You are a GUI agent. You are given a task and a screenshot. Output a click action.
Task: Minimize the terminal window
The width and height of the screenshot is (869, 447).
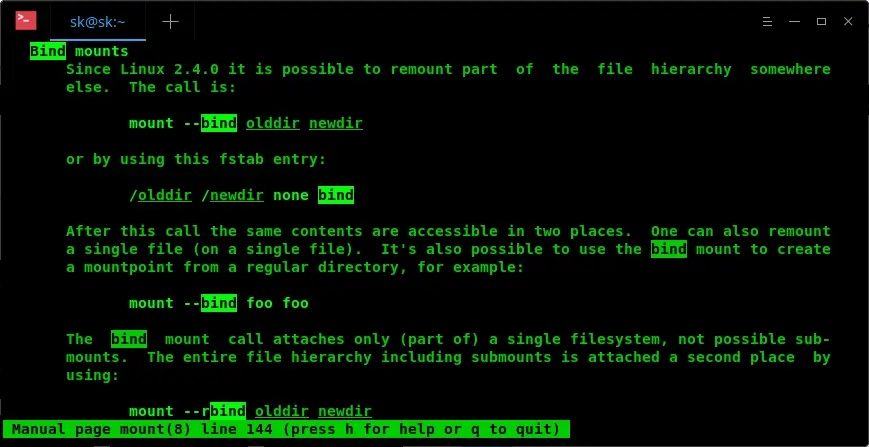794,22
